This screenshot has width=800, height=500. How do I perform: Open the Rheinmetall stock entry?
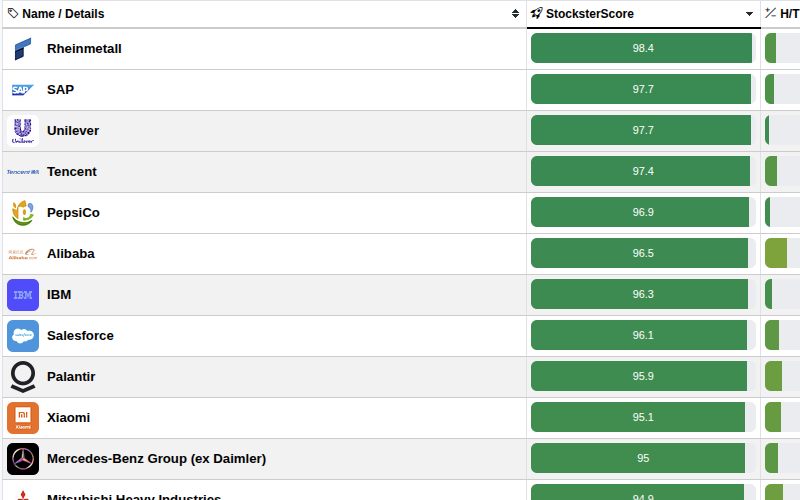pos(84,49)
